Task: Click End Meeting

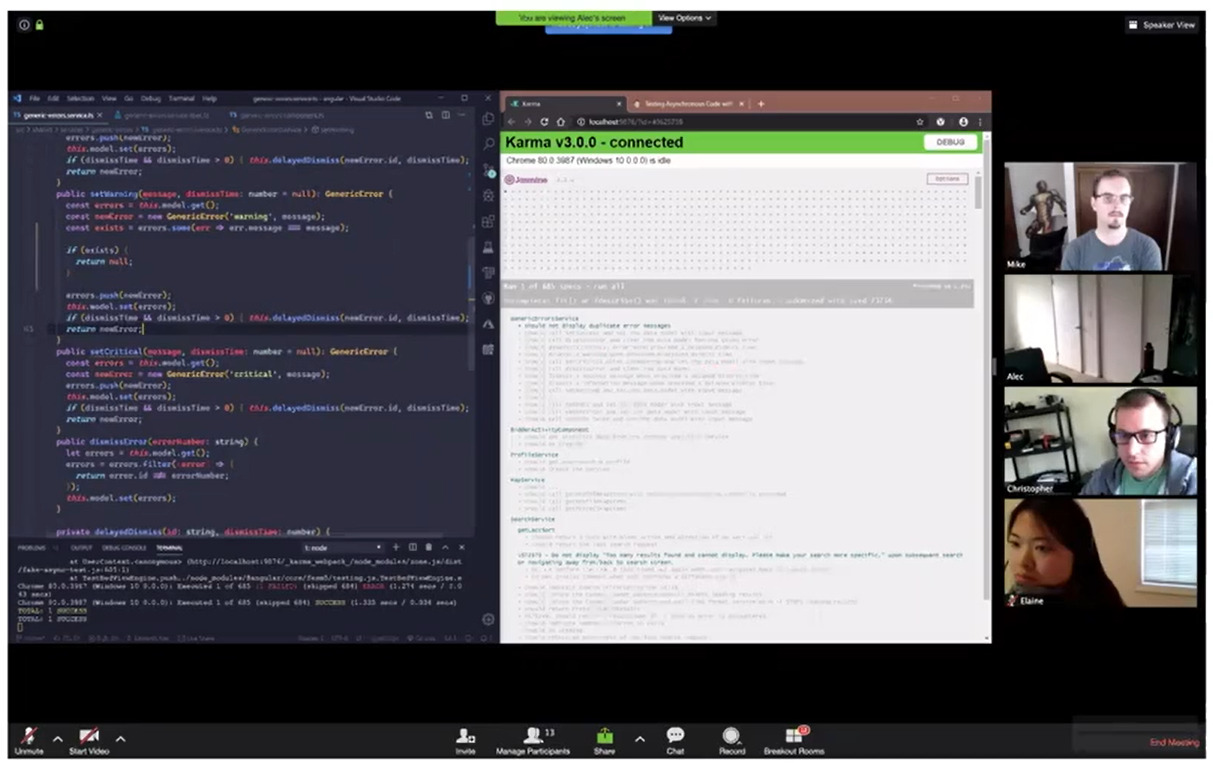Action: 1174,742
